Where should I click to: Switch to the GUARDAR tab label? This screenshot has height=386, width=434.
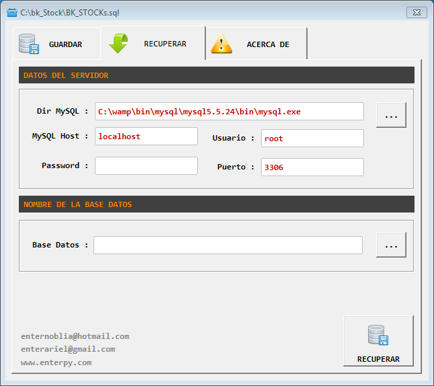(x=65, y=44)
